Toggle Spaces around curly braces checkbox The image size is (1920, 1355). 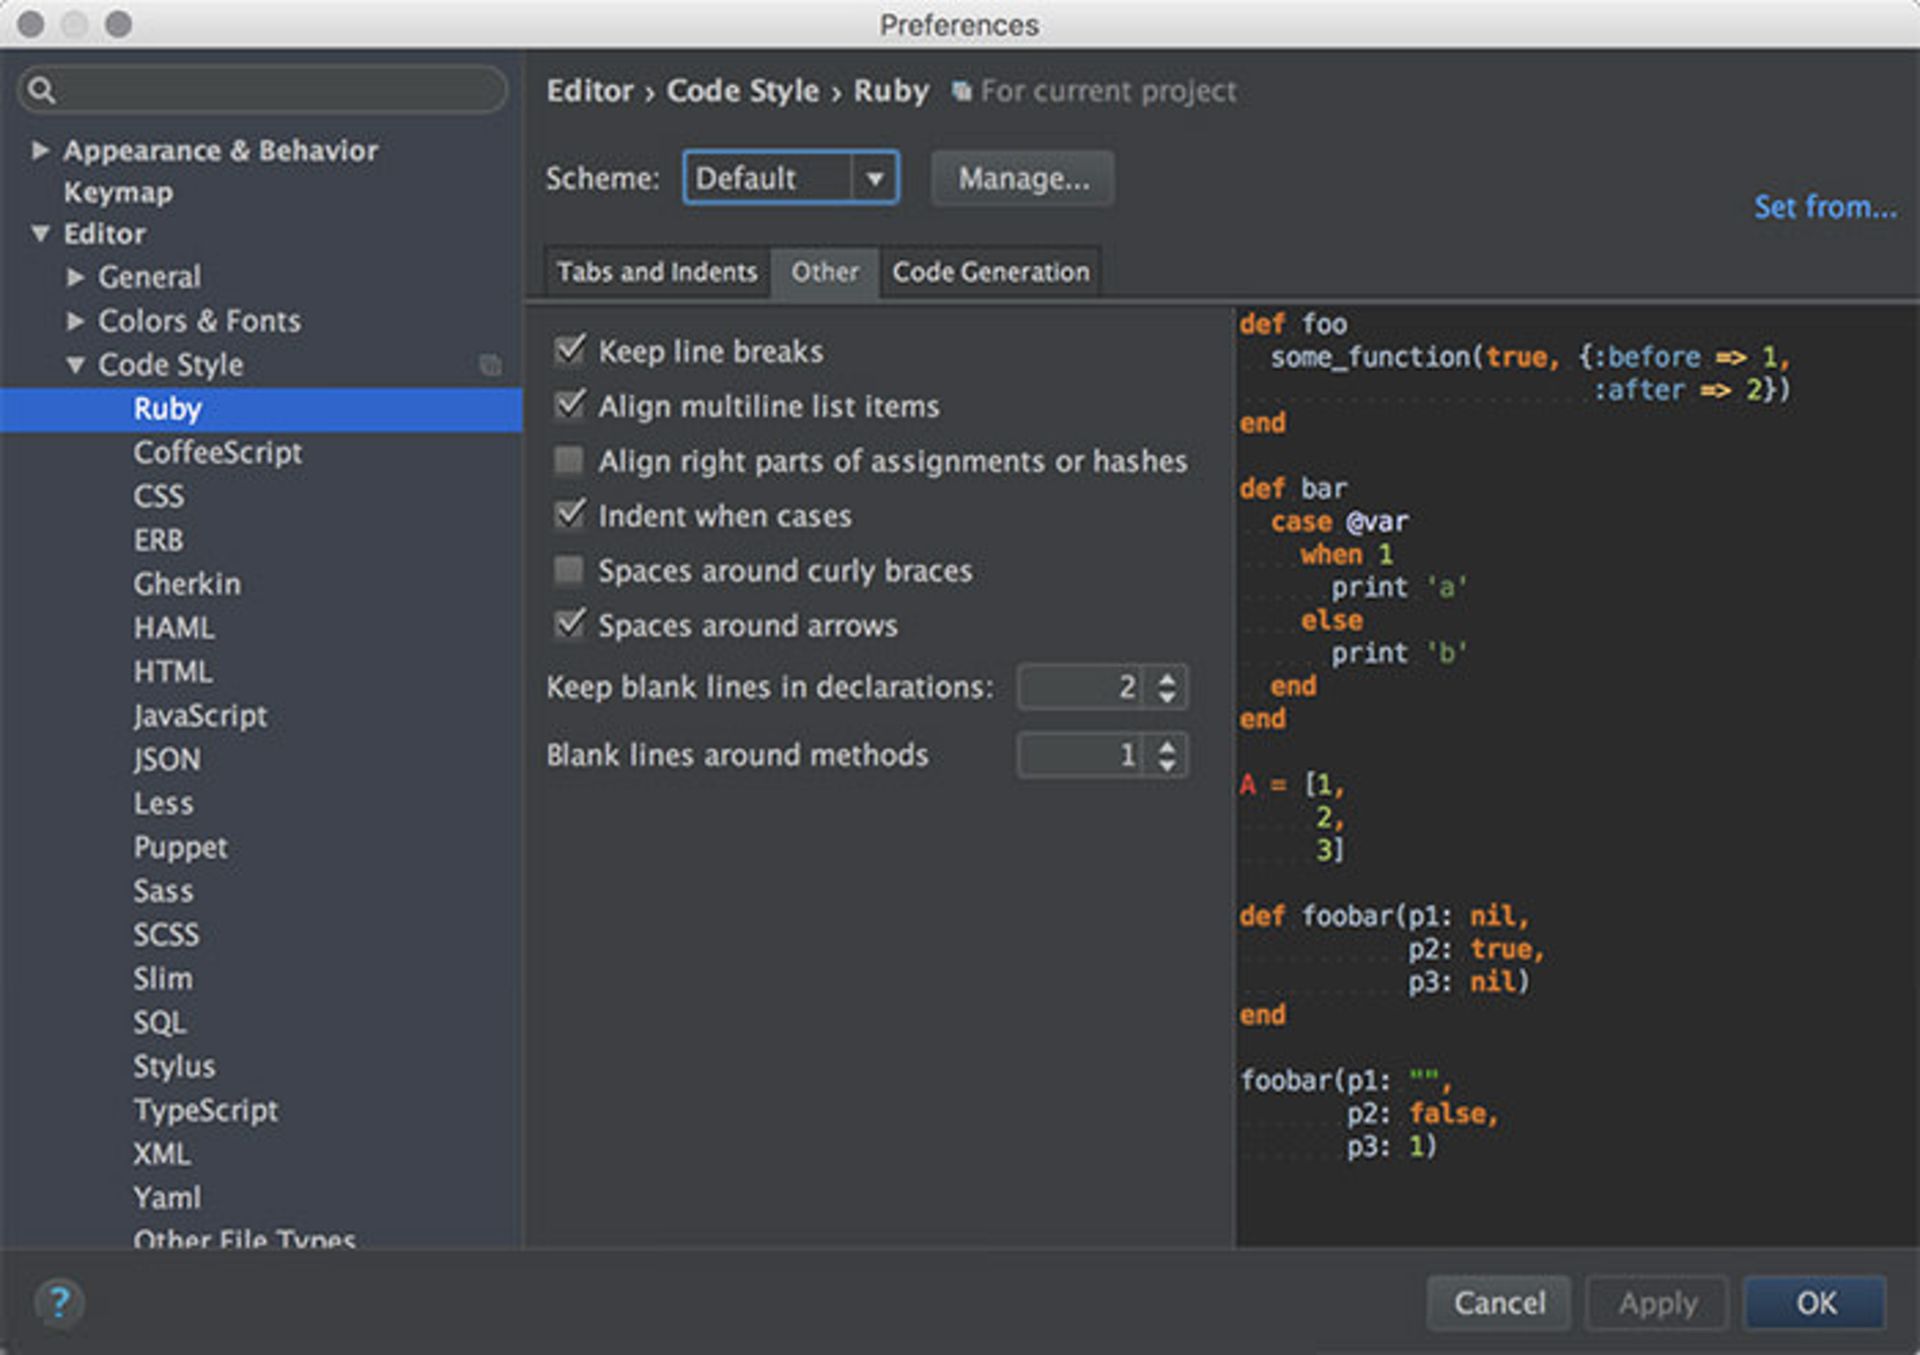(574, 569)
